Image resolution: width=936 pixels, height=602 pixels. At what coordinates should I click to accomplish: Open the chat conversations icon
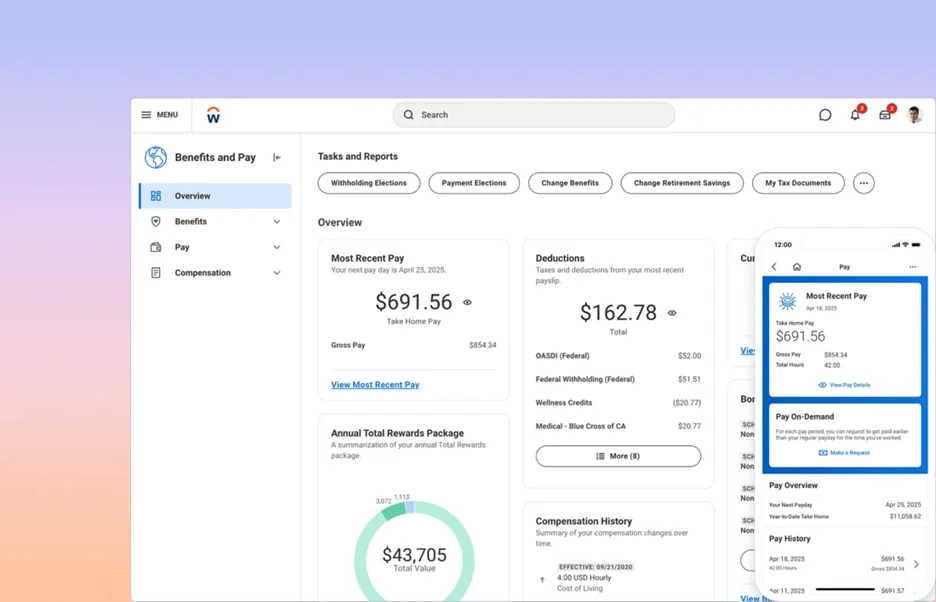click(825, 114)
